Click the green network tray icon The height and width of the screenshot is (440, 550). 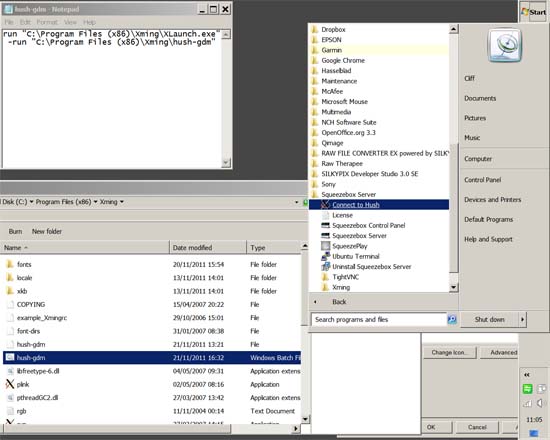click(x=528, y=389)
